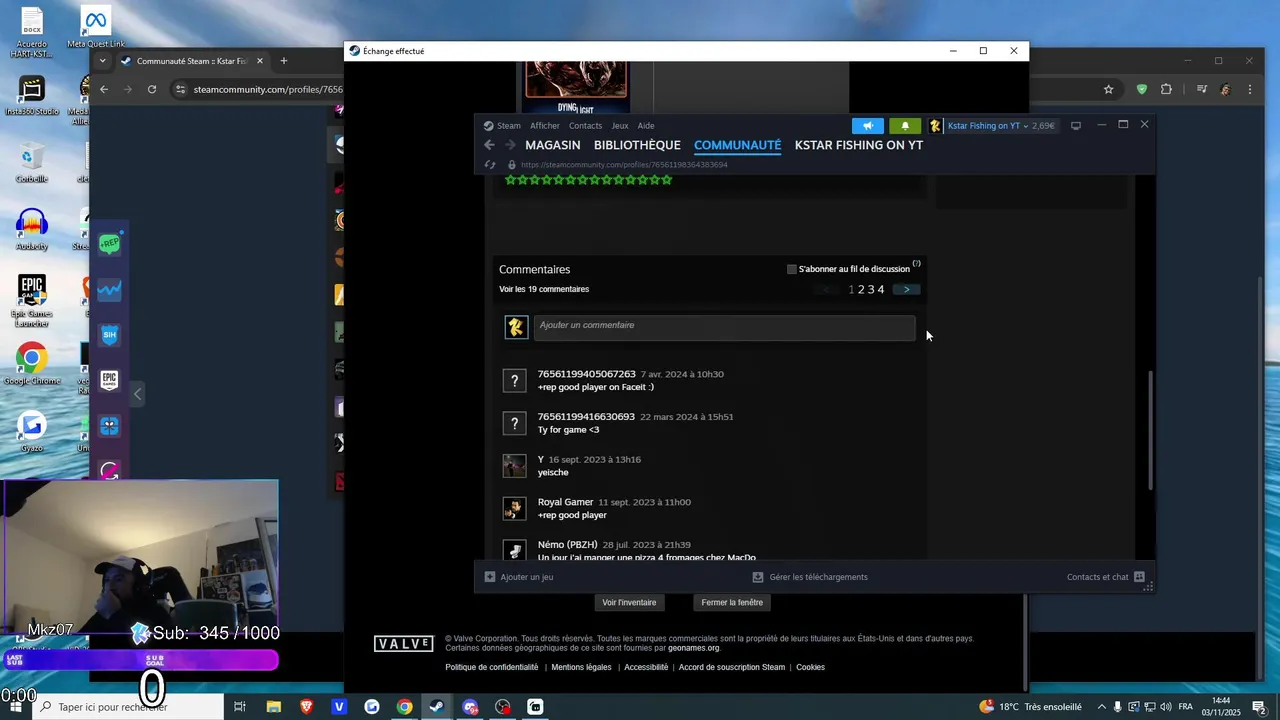Go forward in Steam client navigation

510,145
